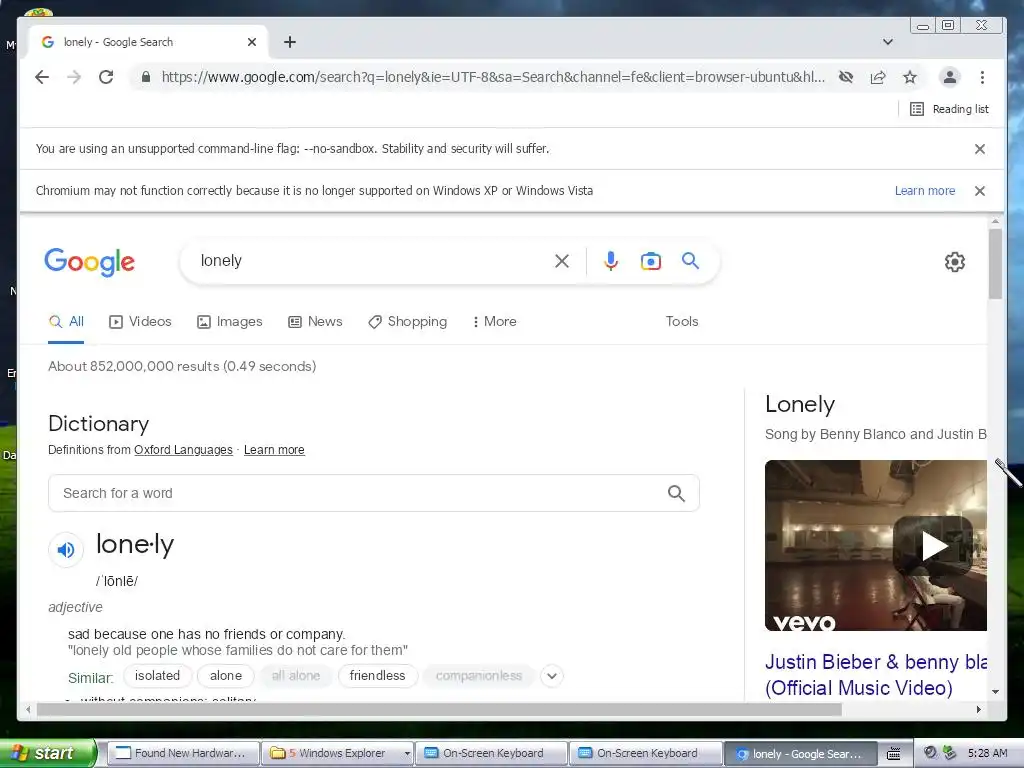The width and height of the screenshot is (1024, 768).
Task: Click the 'companionless' synonym chip
Action: click(479, 676)
